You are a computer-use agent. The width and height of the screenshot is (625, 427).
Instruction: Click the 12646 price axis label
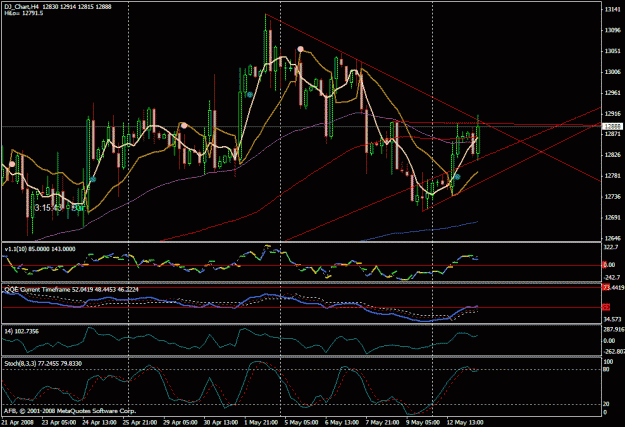pos(612,238)
